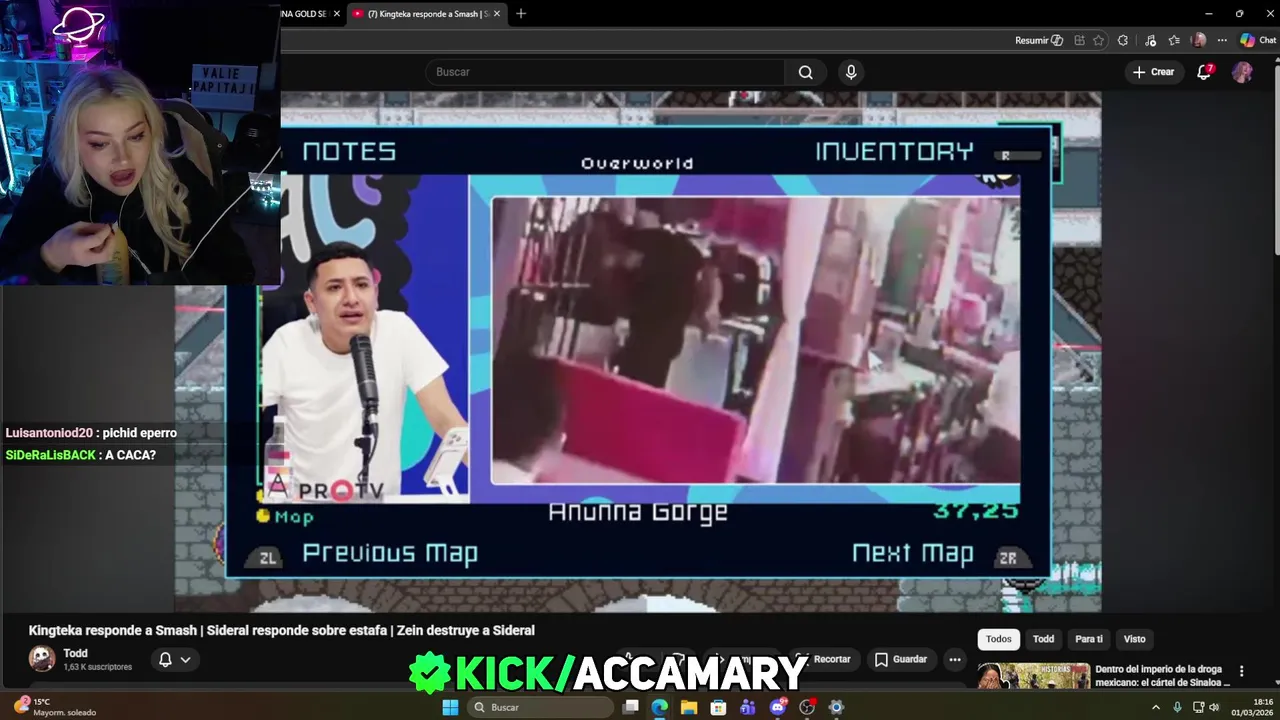Expand subscription notification bell dropdown
The image size is (1280, 720).
(175, 660)
